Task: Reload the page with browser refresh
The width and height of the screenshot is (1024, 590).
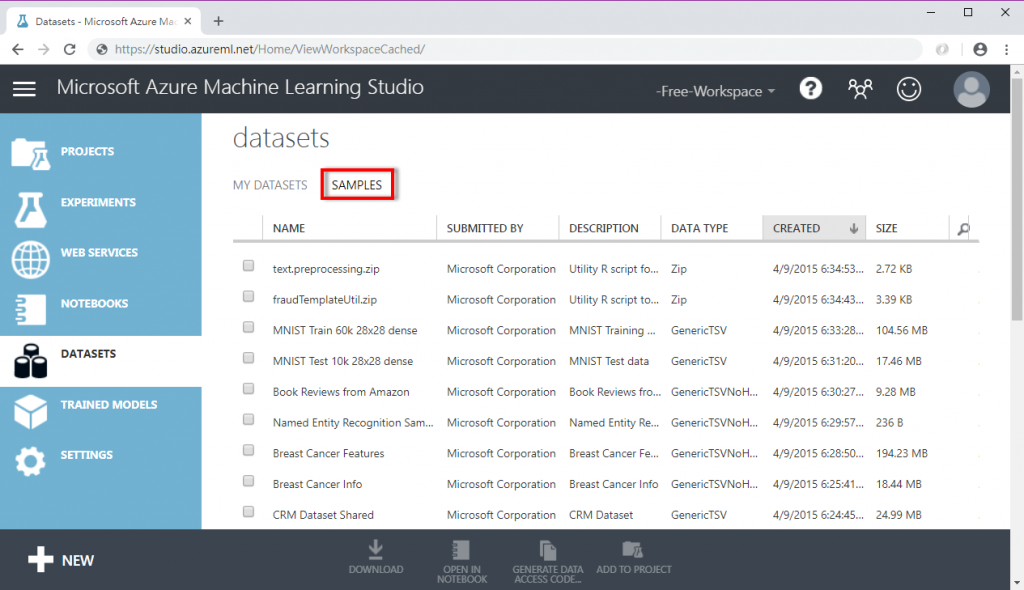Action: pos(70,49)
